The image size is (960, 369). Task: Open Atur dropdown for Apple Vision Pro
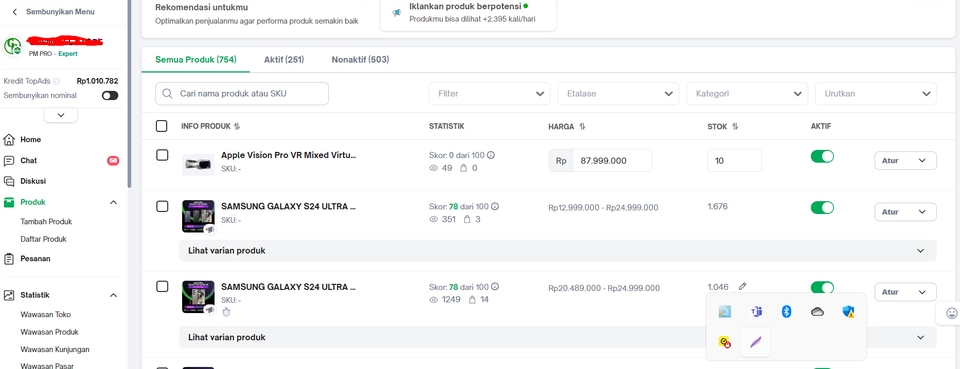[x=905, y=160]
